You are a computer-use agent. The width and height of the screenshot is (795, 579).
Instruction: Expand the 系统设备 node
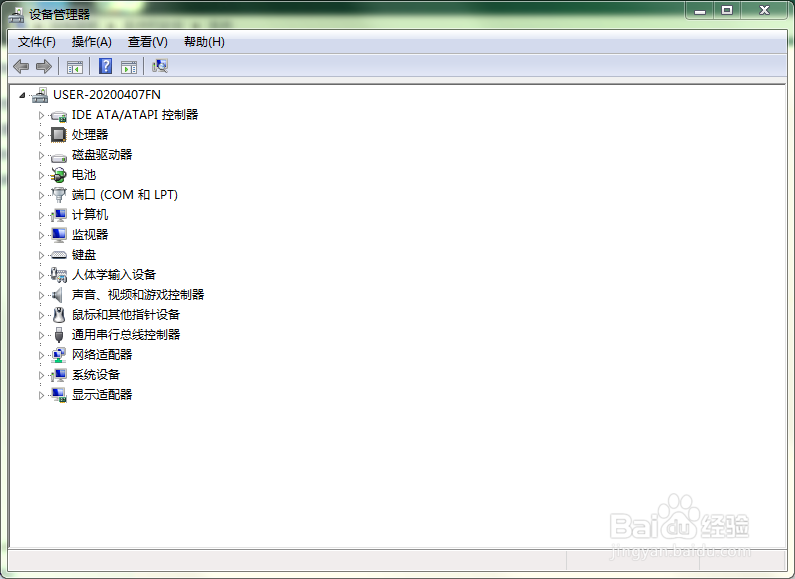click(x=41, y=375)
